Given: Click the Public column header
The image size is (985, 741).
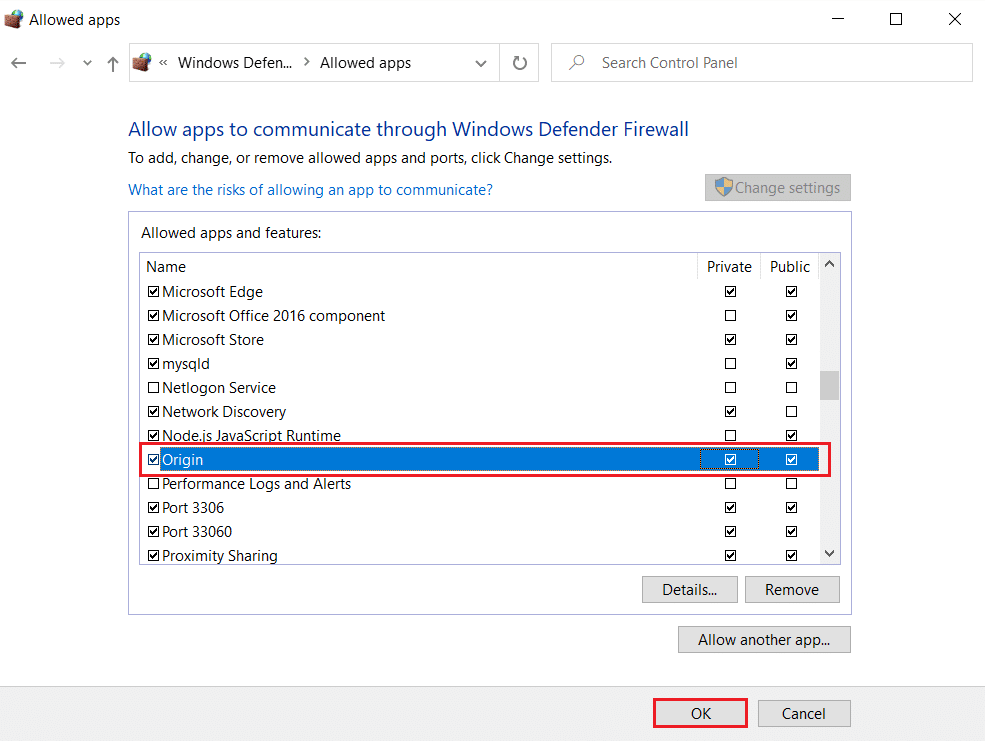Looking at the screenshot, I should click(x=790, y=267).
